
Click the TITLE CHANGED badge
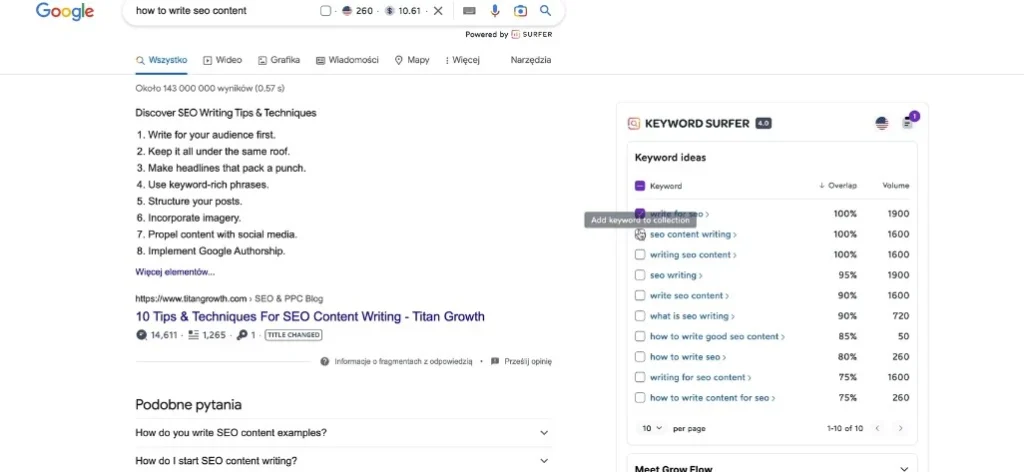293,335
